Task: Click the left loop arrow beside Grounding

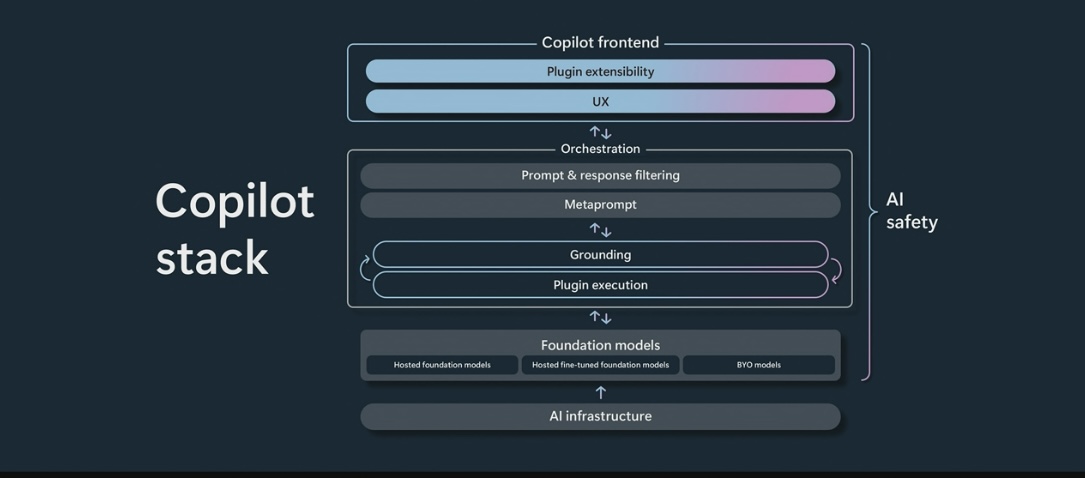Action: click(365, 268)
